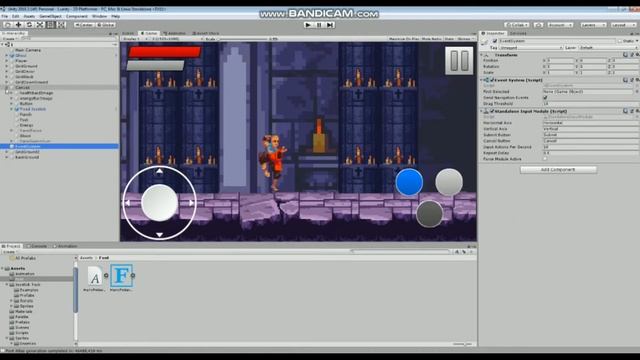Click the joystick handle knob
The width and height of the screenshot is (640, 360).
[x=160, y=203]
